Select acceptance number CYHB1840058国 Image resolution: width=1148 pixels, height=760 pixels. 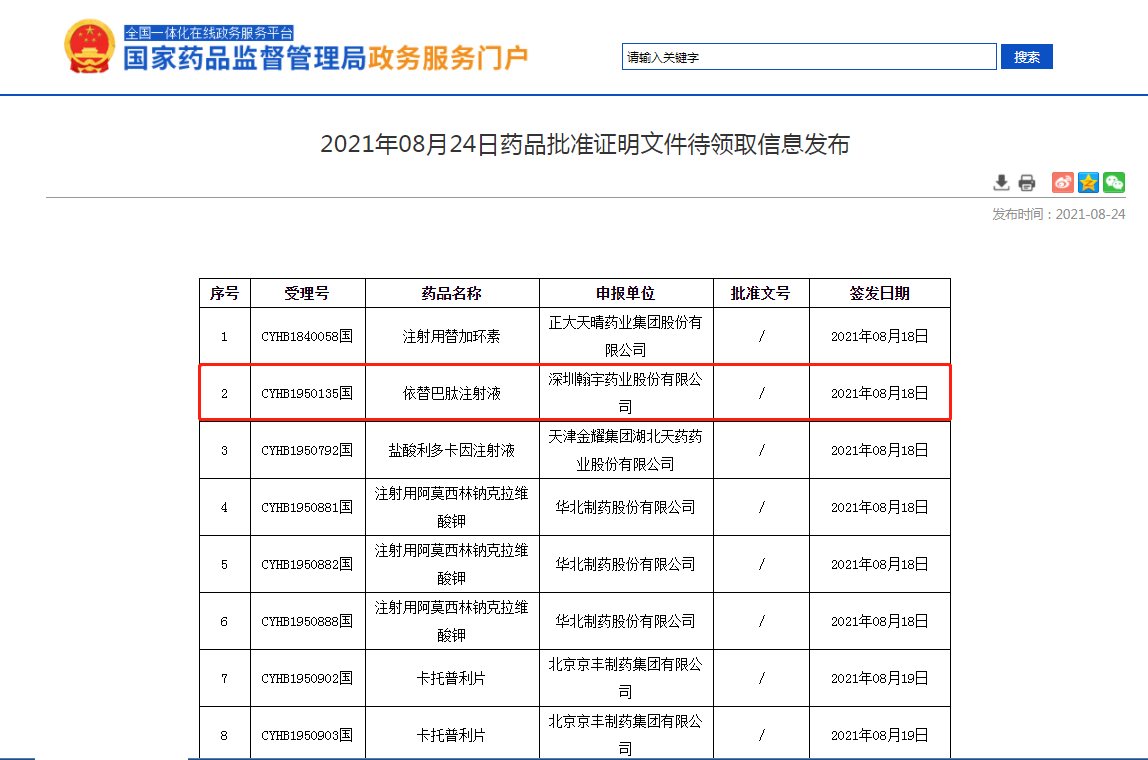click(x=307, y=337)
